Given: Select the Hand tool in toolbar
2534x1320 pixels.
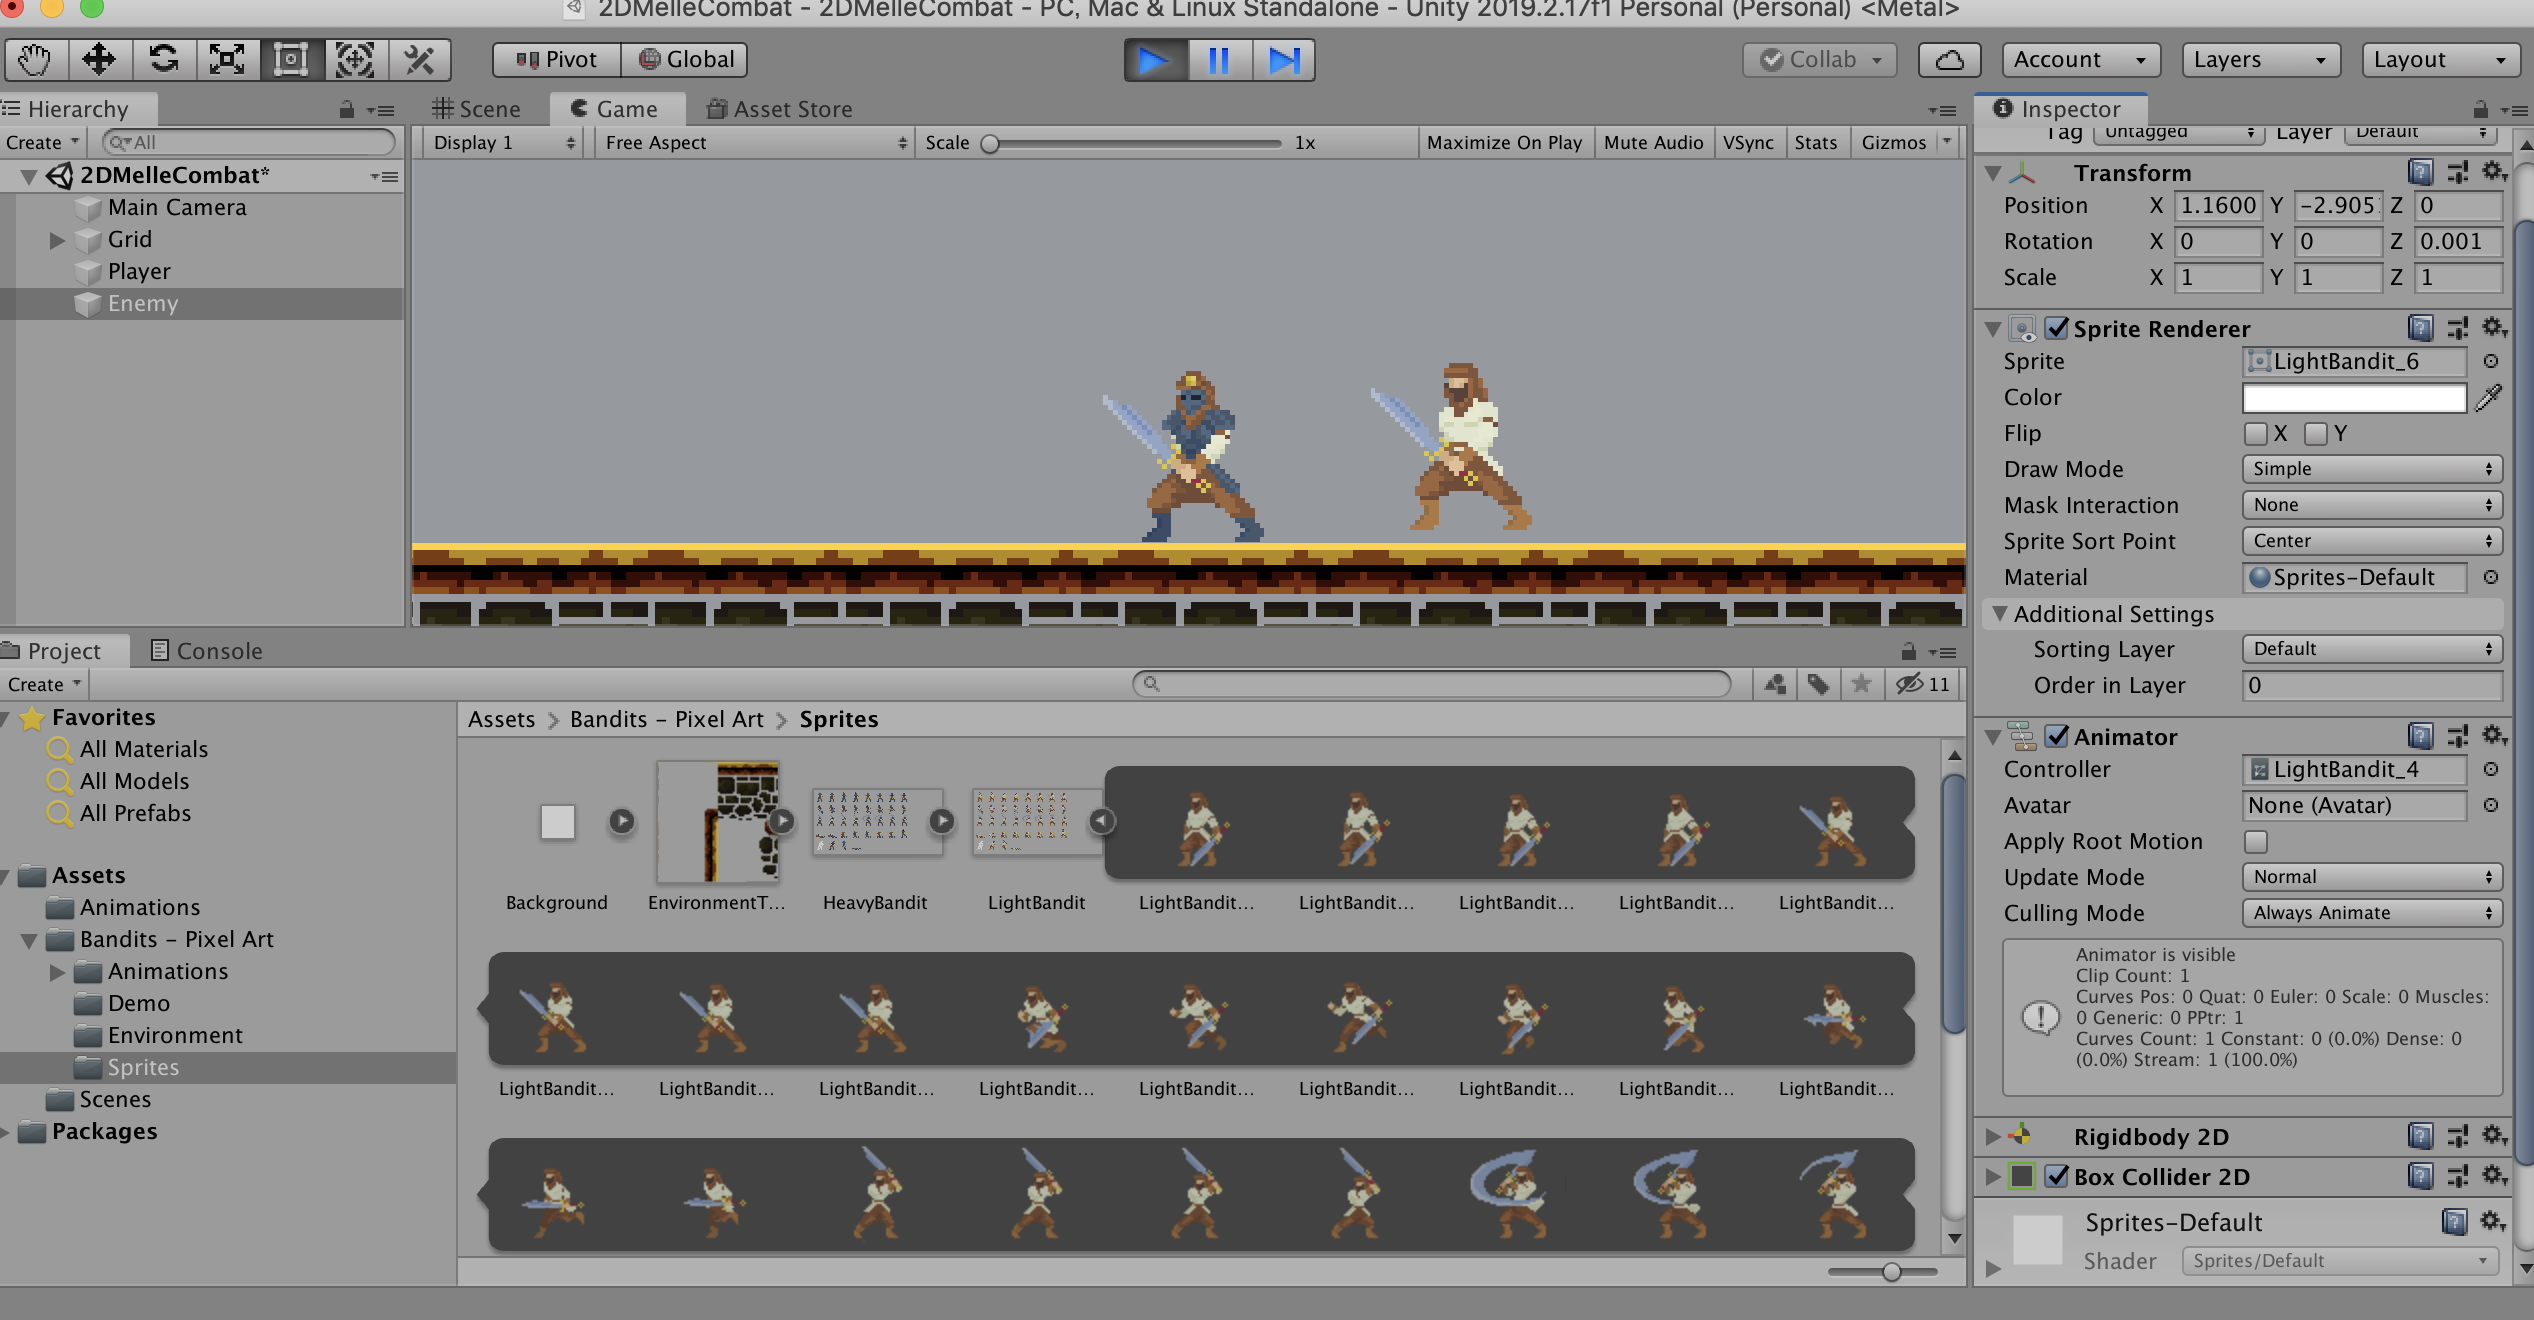Looking at the screenshot, I should tap(35, 60).
